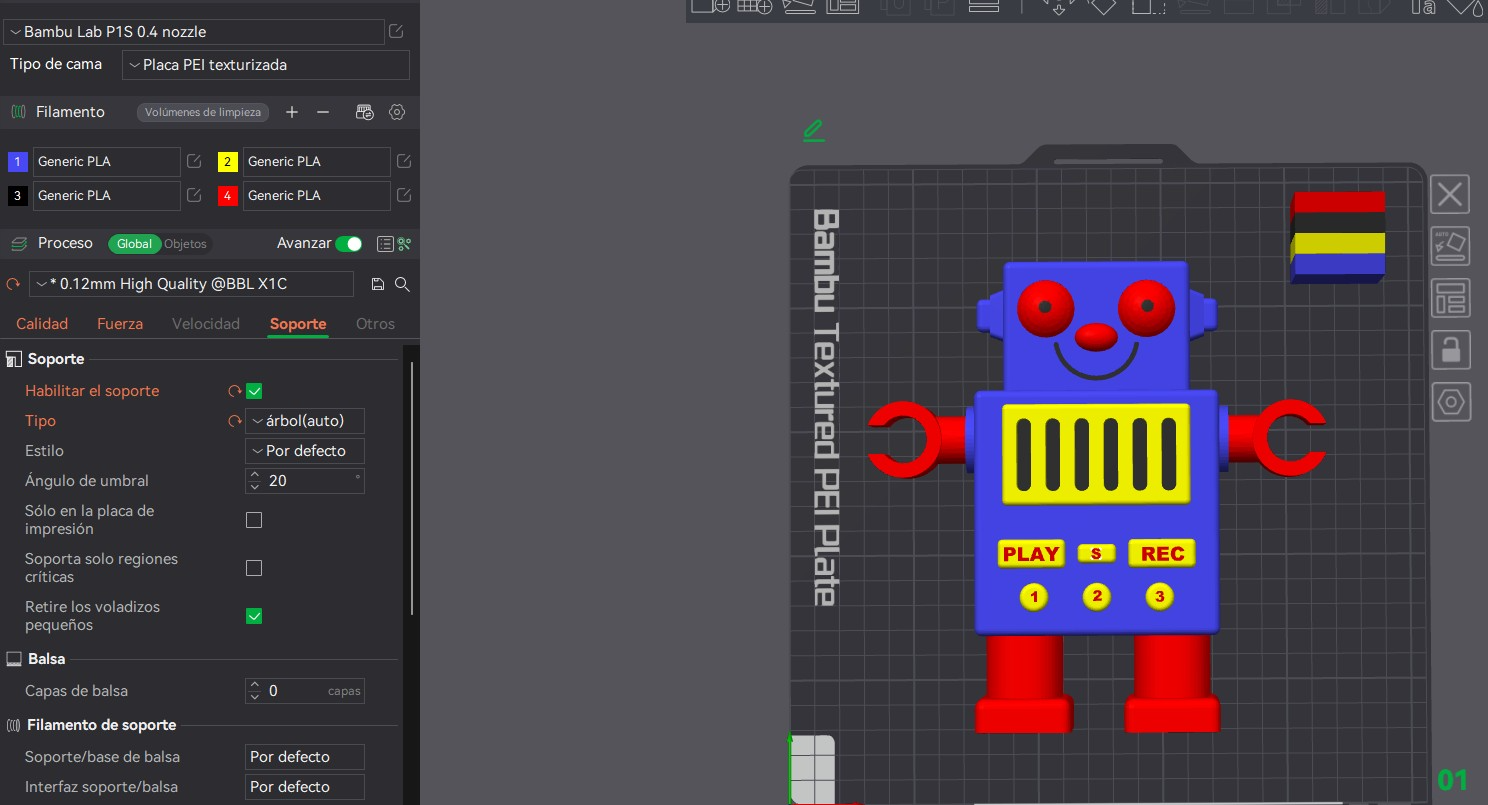Click the green process tools icon

[x=404, y=244]
